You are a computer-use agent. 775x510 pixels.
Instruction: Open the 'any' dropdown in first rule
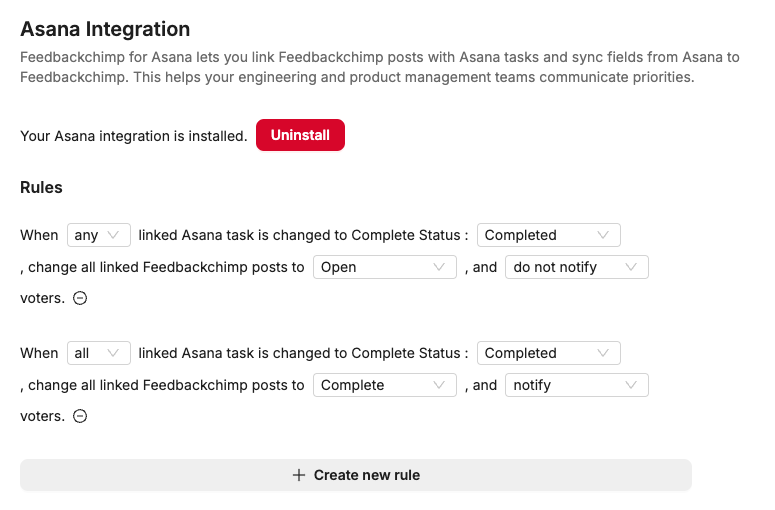point(98,235)
